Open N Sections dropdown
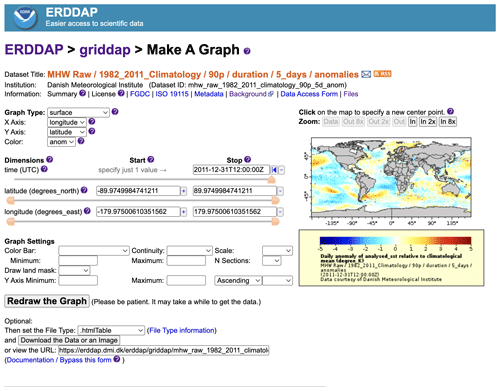The image size is (500, 391). [x=272, y=261]
